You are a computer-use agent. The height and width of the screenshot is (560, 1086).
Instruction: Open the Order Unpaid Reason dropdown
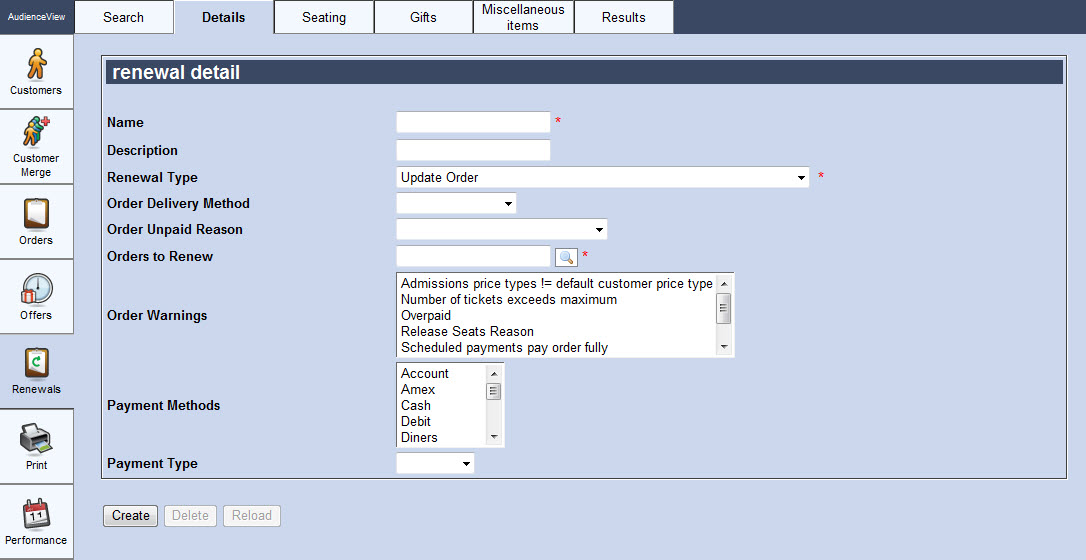(501, 229)
